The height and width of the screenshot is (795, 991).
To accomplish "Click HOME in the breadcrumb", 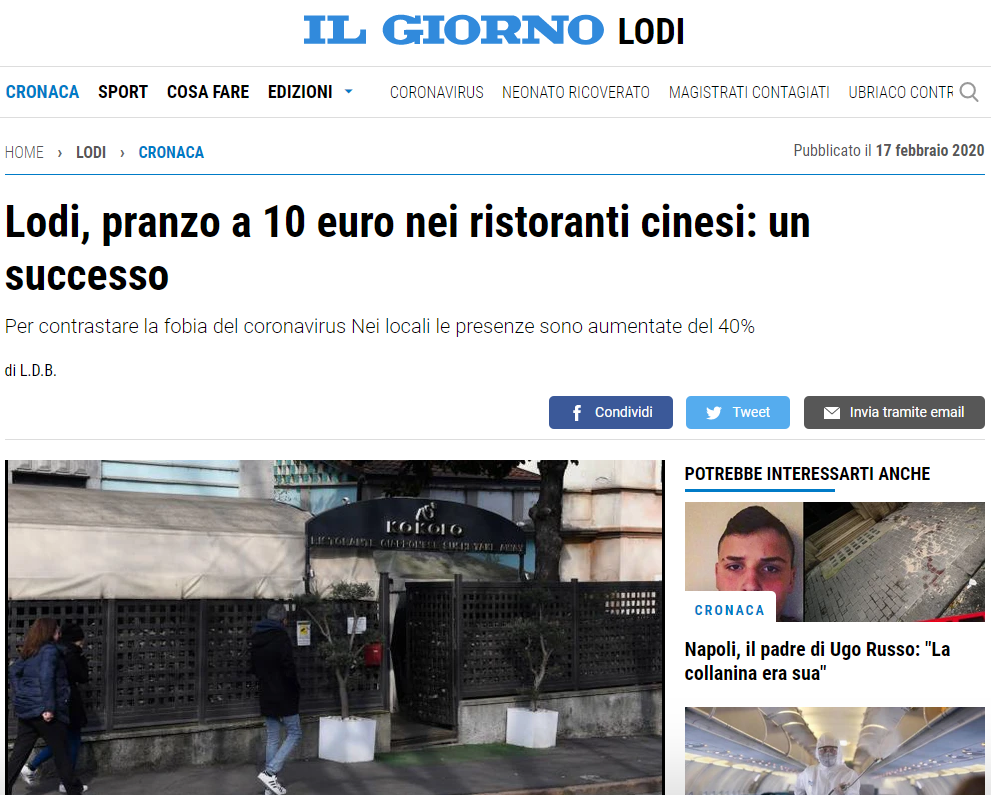I will (24, 152).
